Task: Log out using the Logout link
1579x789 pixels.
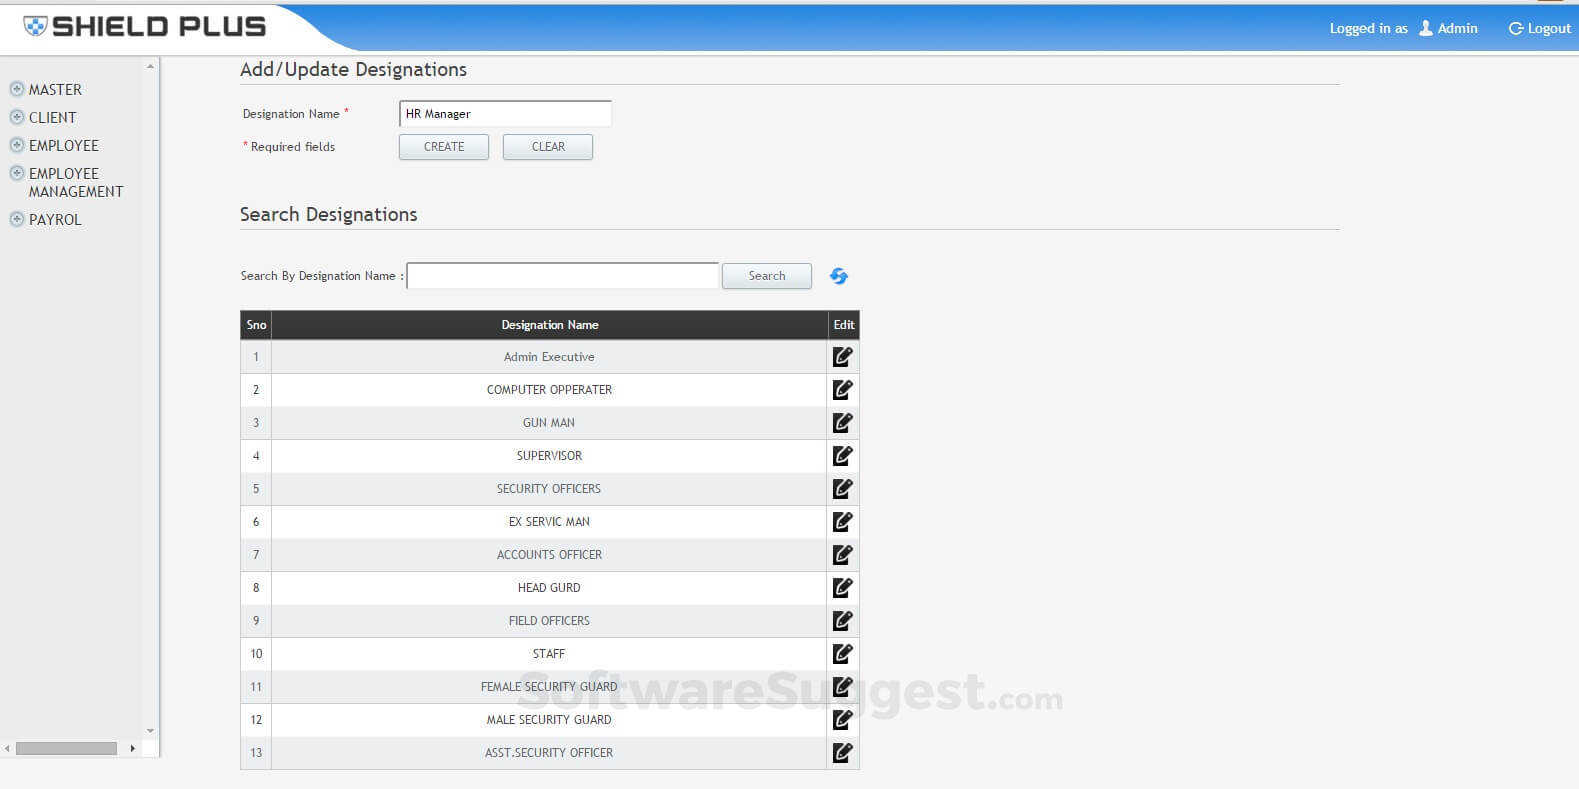Action: 1540,28
